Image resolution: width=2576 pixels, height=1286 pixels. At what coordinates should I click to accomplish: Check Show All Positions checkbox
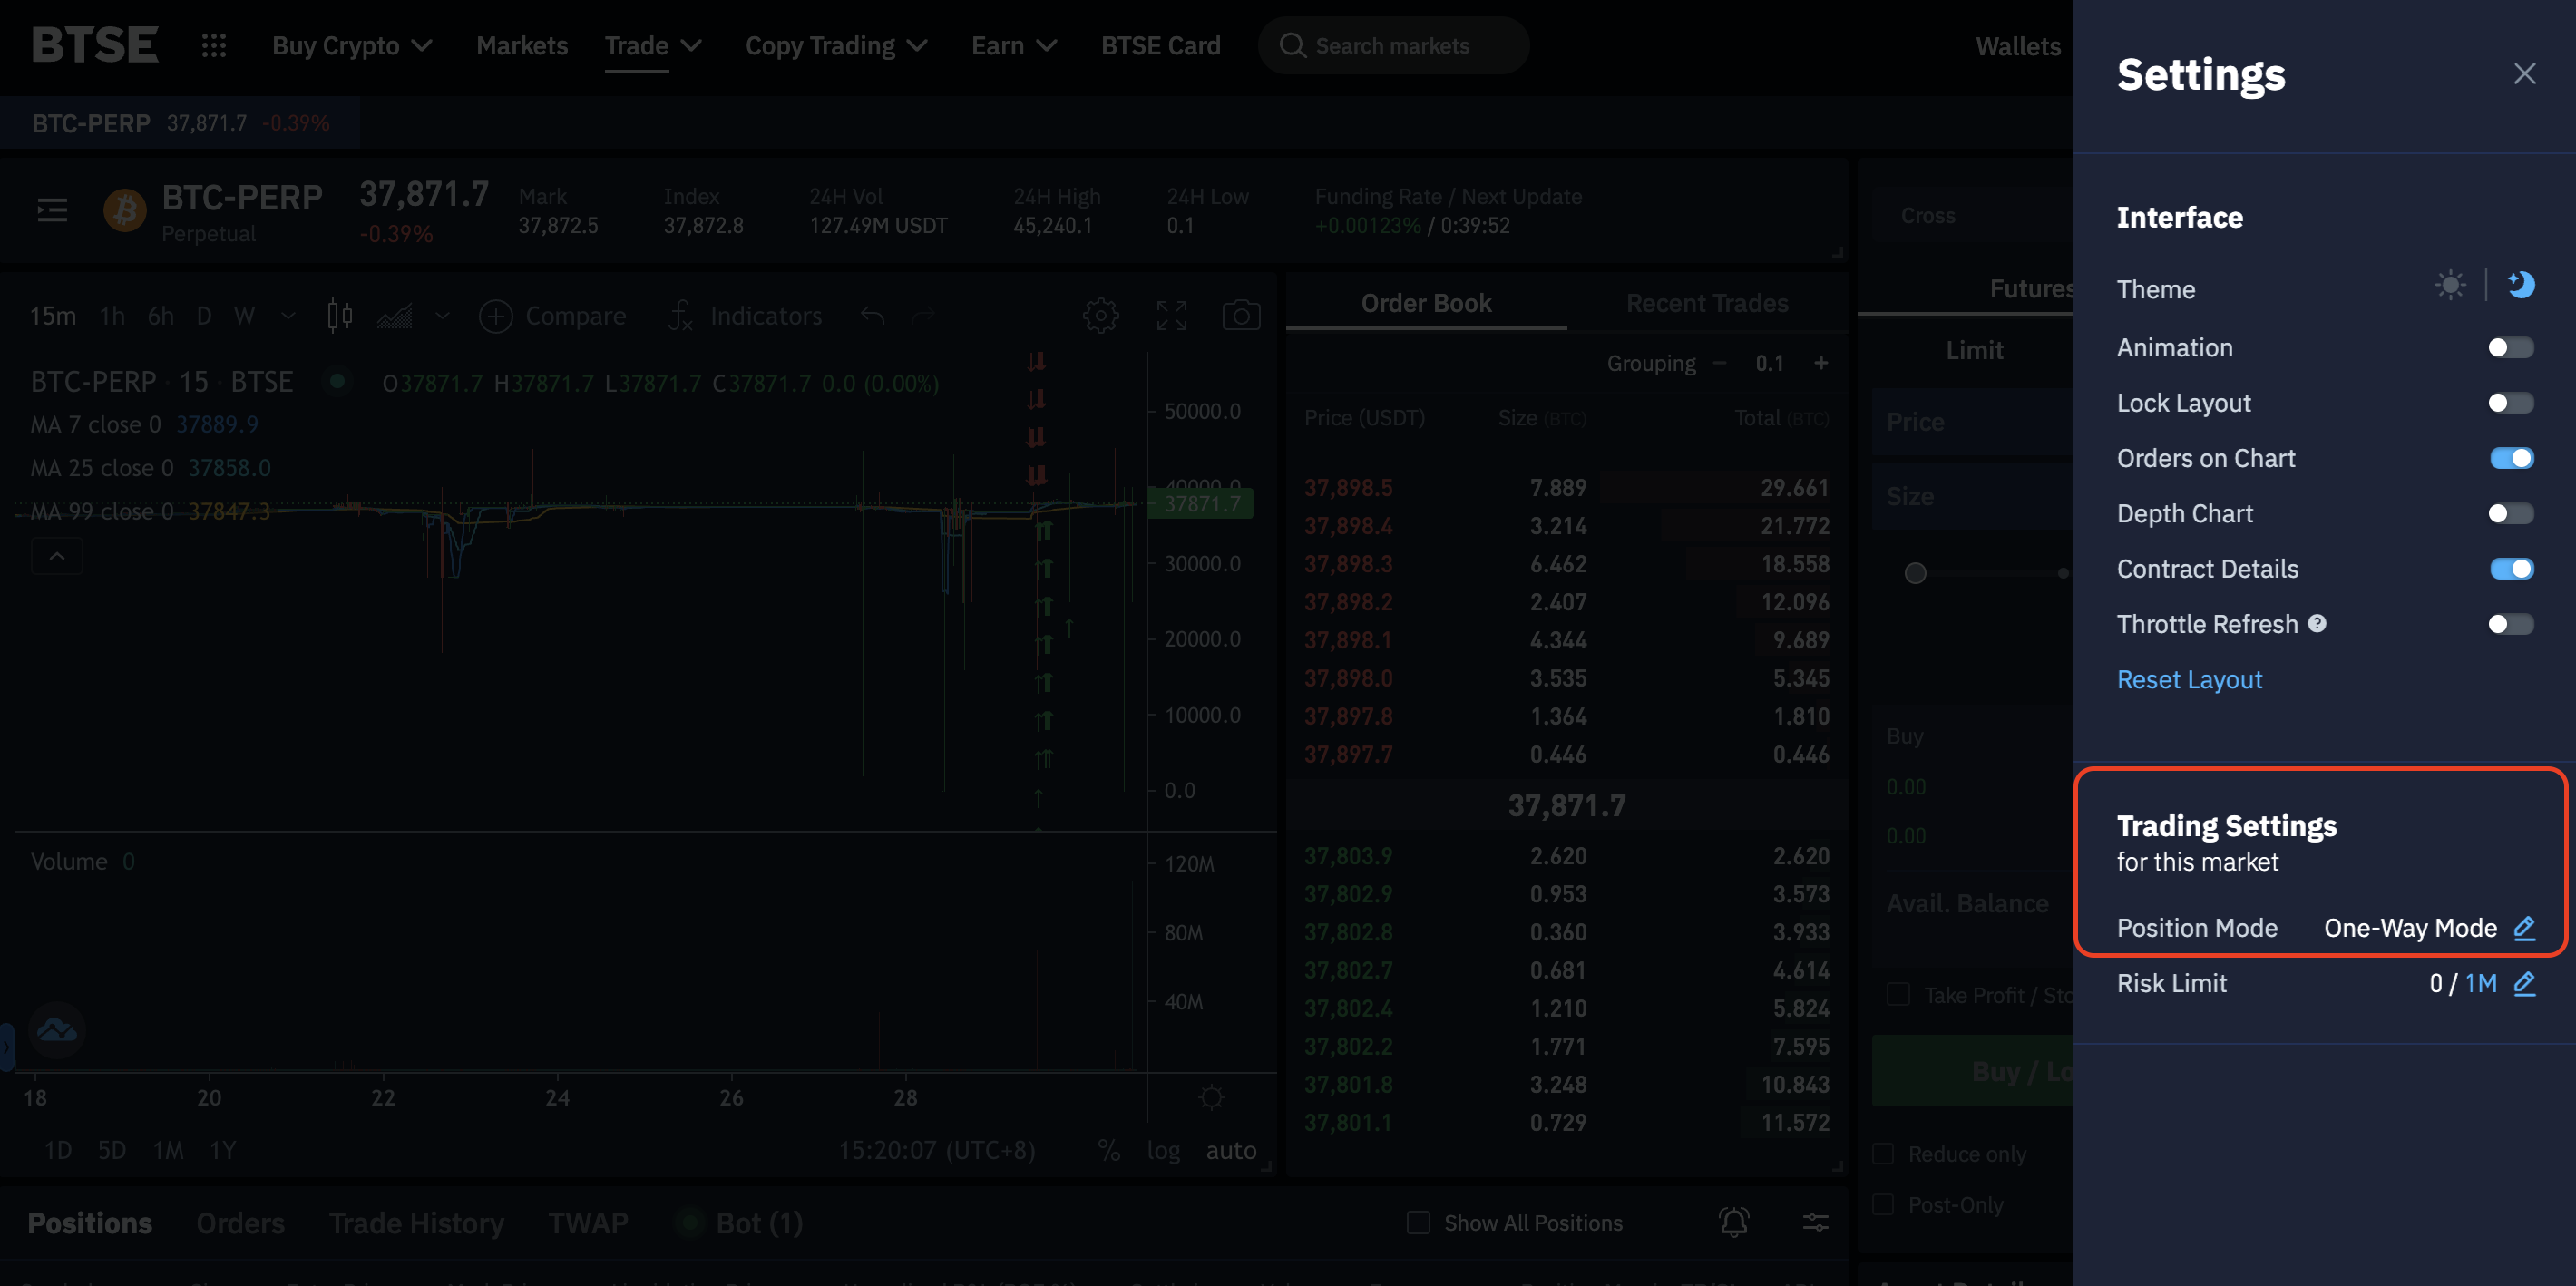click(1418, 1222)
